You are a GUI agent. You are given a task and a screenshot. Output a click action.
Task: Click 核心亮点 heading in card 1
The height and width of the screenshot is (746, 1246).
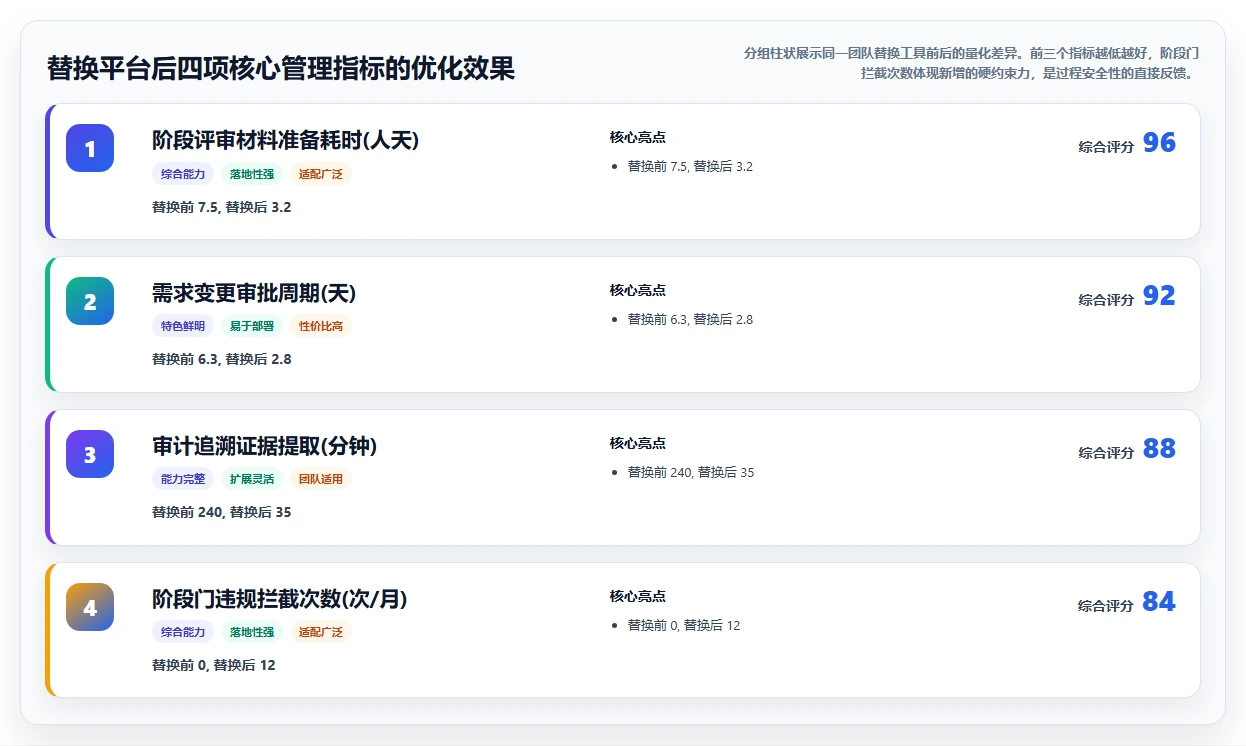[638, 138]
